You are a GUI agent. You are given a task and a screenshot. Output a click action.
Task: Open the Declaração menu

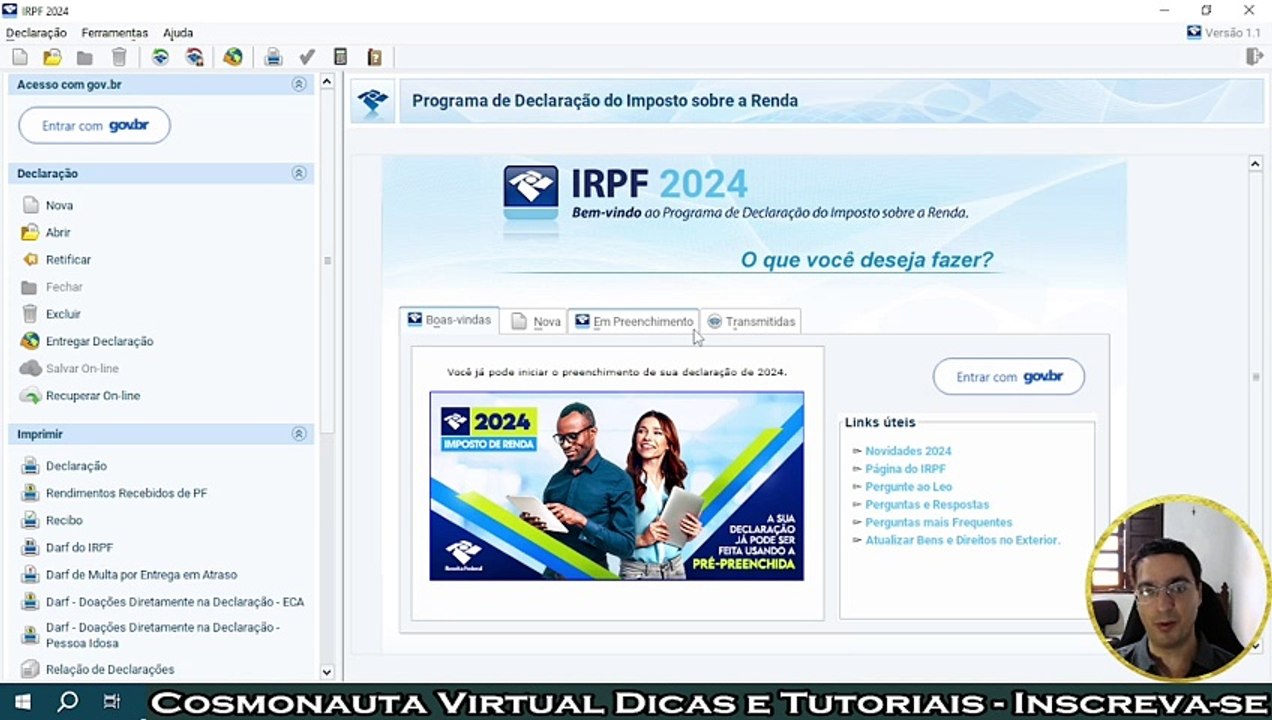coord(36,33)
